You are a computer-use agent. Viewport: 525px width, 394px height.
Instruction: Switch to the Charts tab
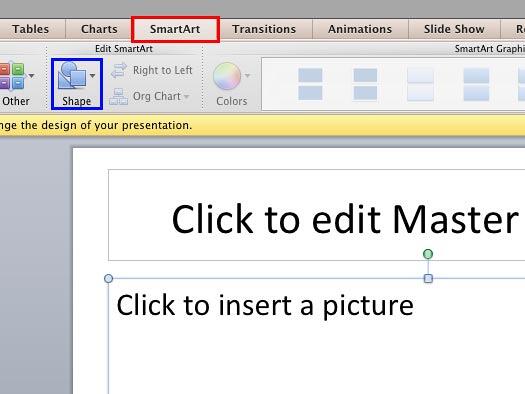pos(99,29)
